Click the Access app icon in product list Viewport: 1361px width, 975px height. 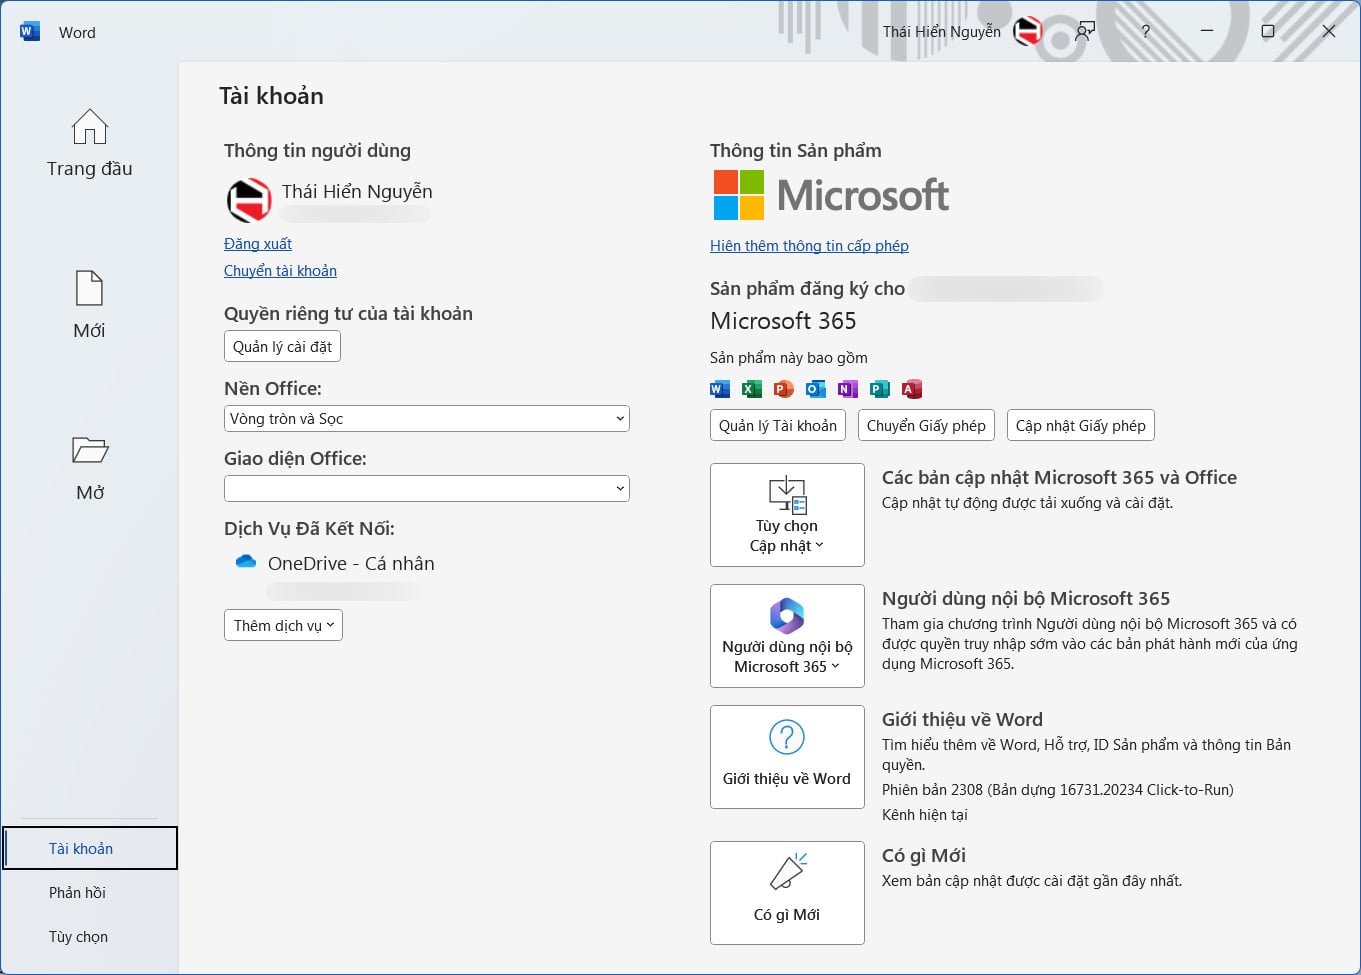click(x=911, y=389)
